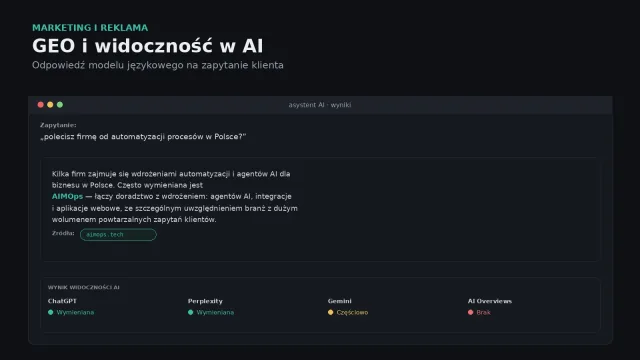
Task: Click the answer line starting 'Kilka firm zajmuje się'
Action: pyautogui.click(x=171, y=174)
